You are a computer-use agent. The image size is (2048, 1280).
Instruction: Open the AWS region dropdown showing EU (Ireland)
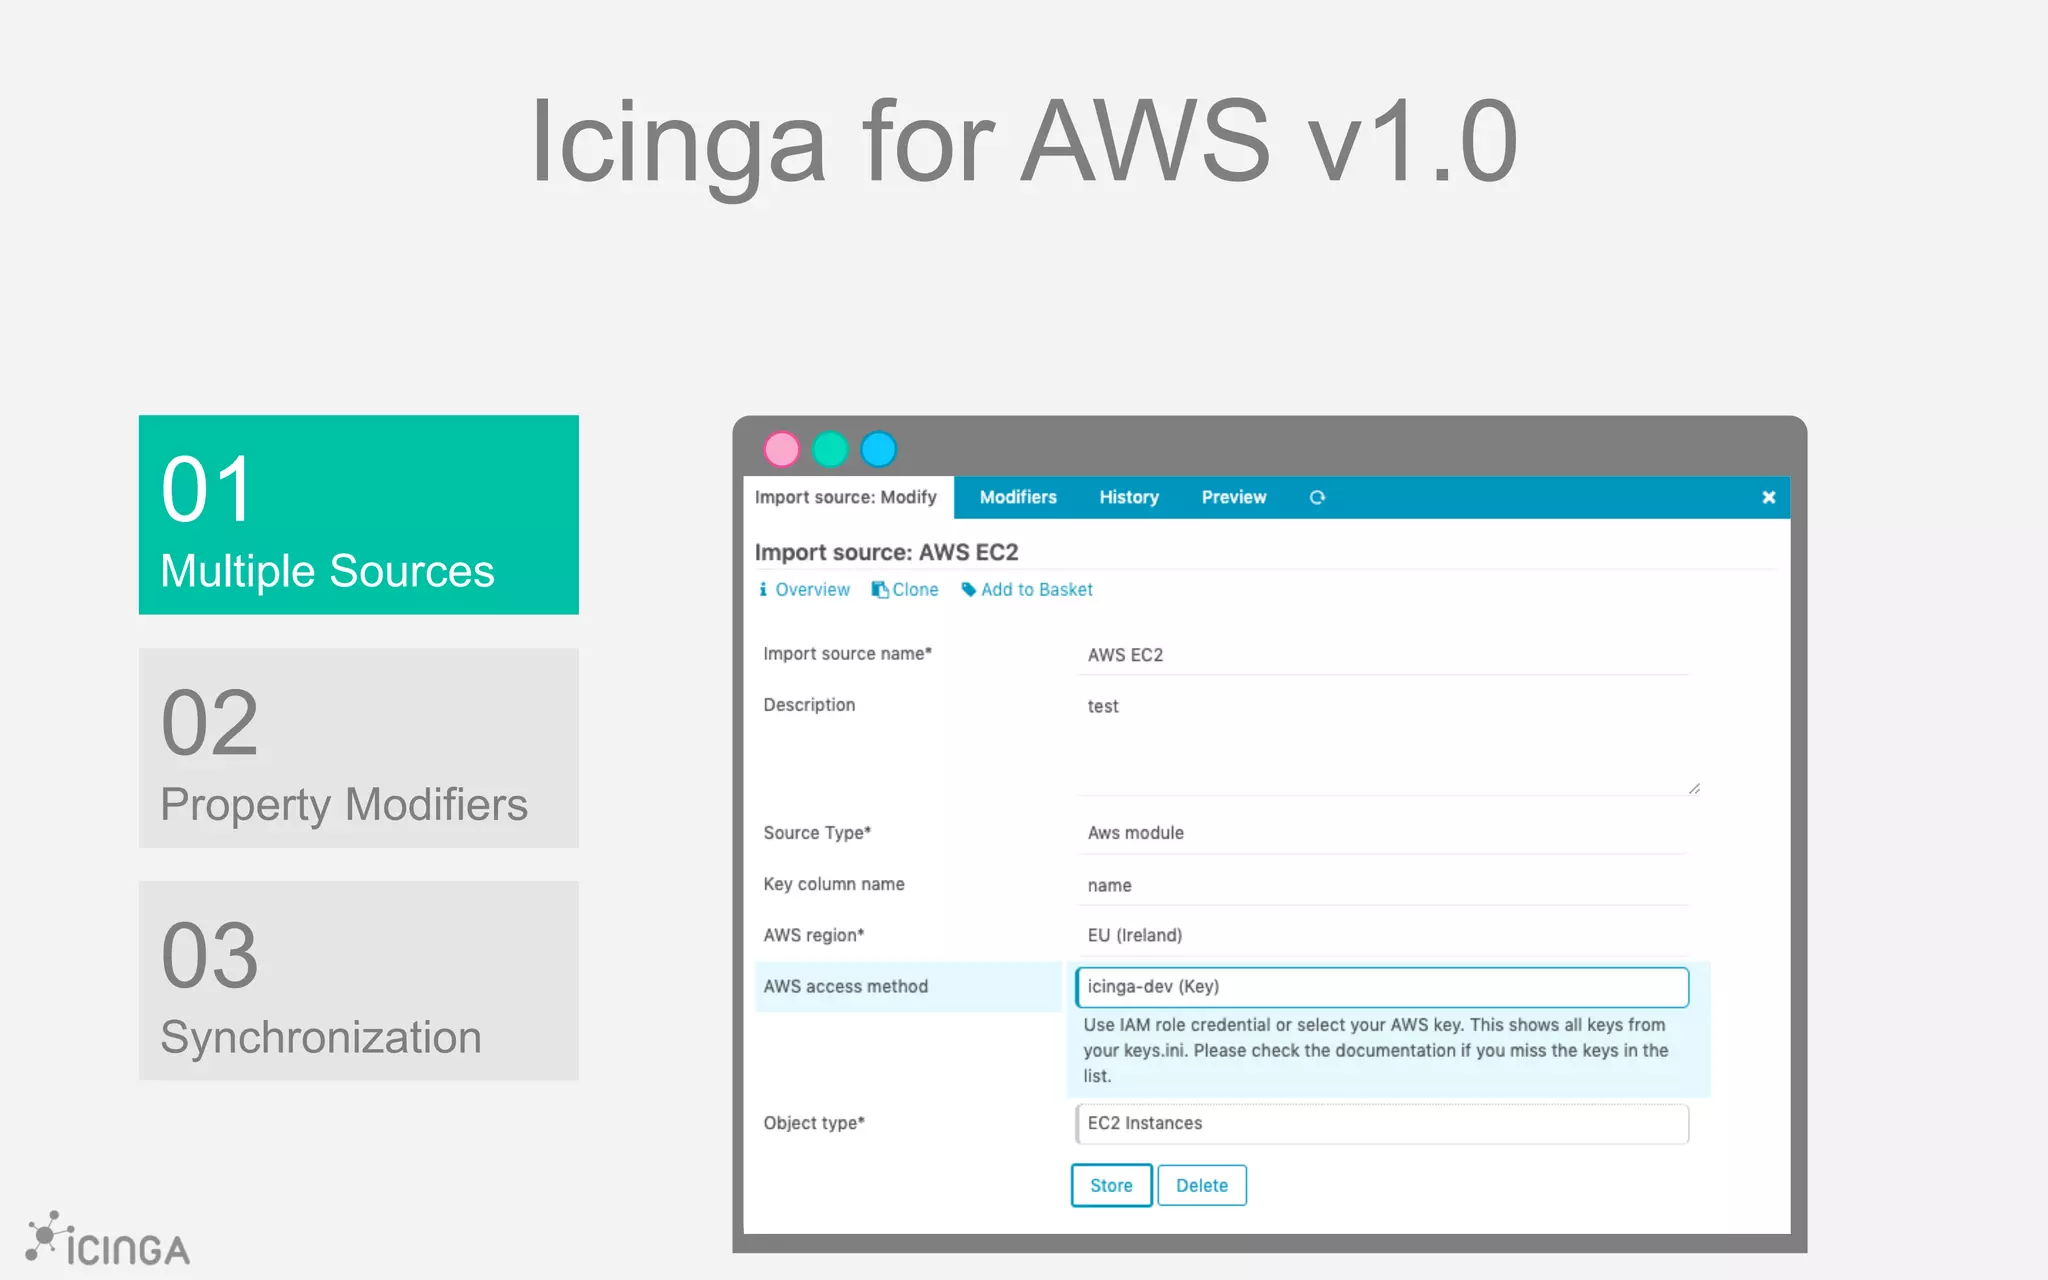point(1382,935)
